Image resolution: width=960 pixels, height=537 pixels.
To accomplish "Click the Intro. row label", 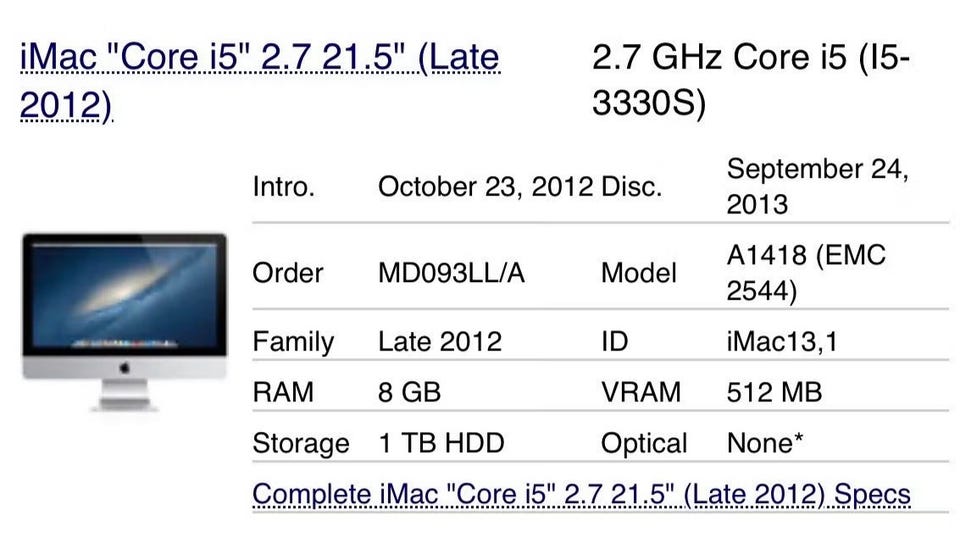I will click(284, 187).
